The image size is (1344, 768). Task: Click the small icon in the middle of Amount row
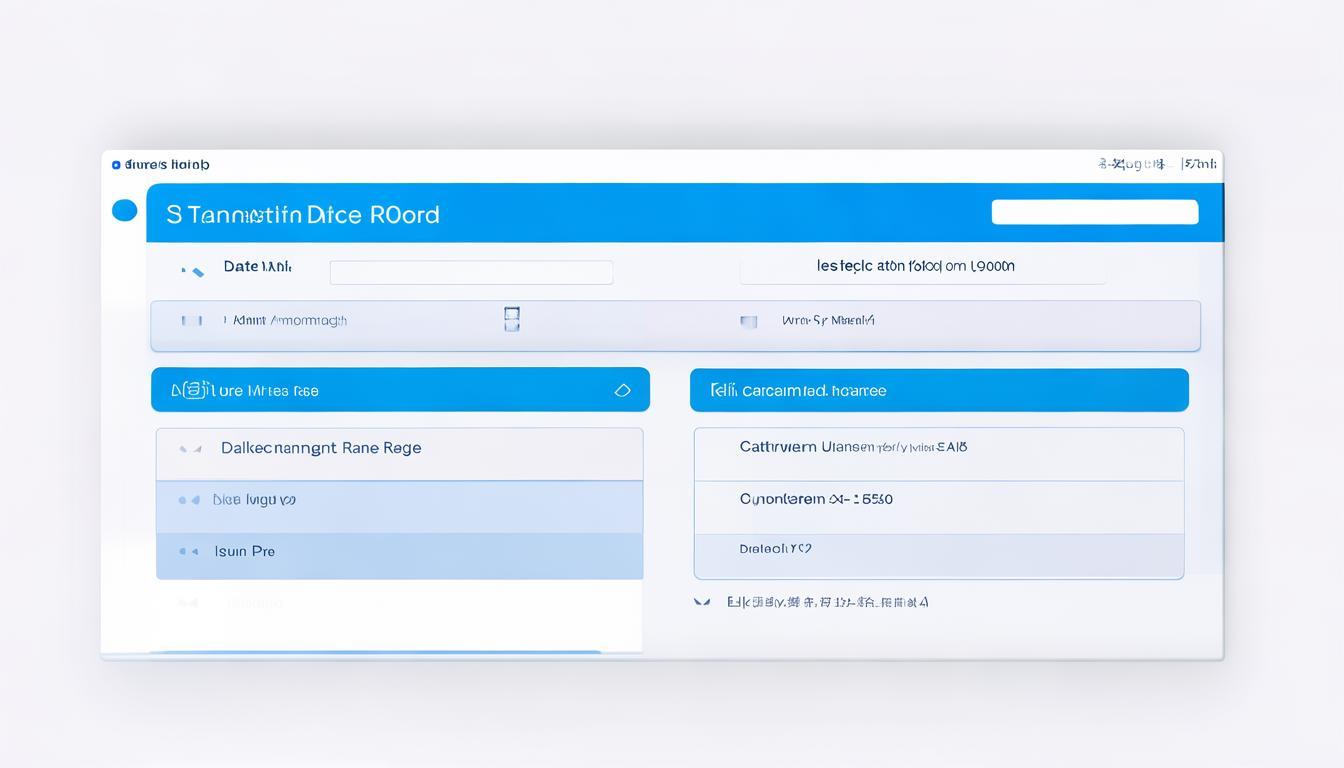tap(511, 319)
